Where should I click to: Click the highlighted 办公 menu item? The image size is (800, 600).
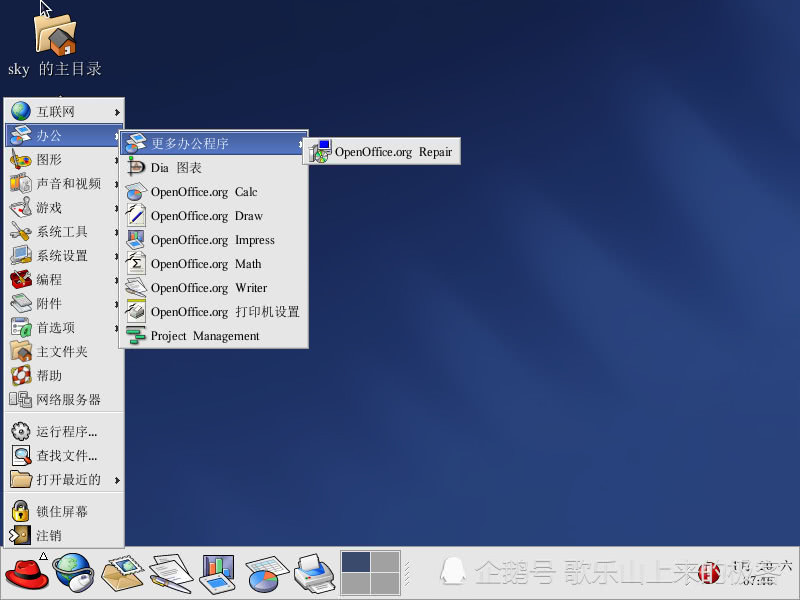tap(64, 135)
